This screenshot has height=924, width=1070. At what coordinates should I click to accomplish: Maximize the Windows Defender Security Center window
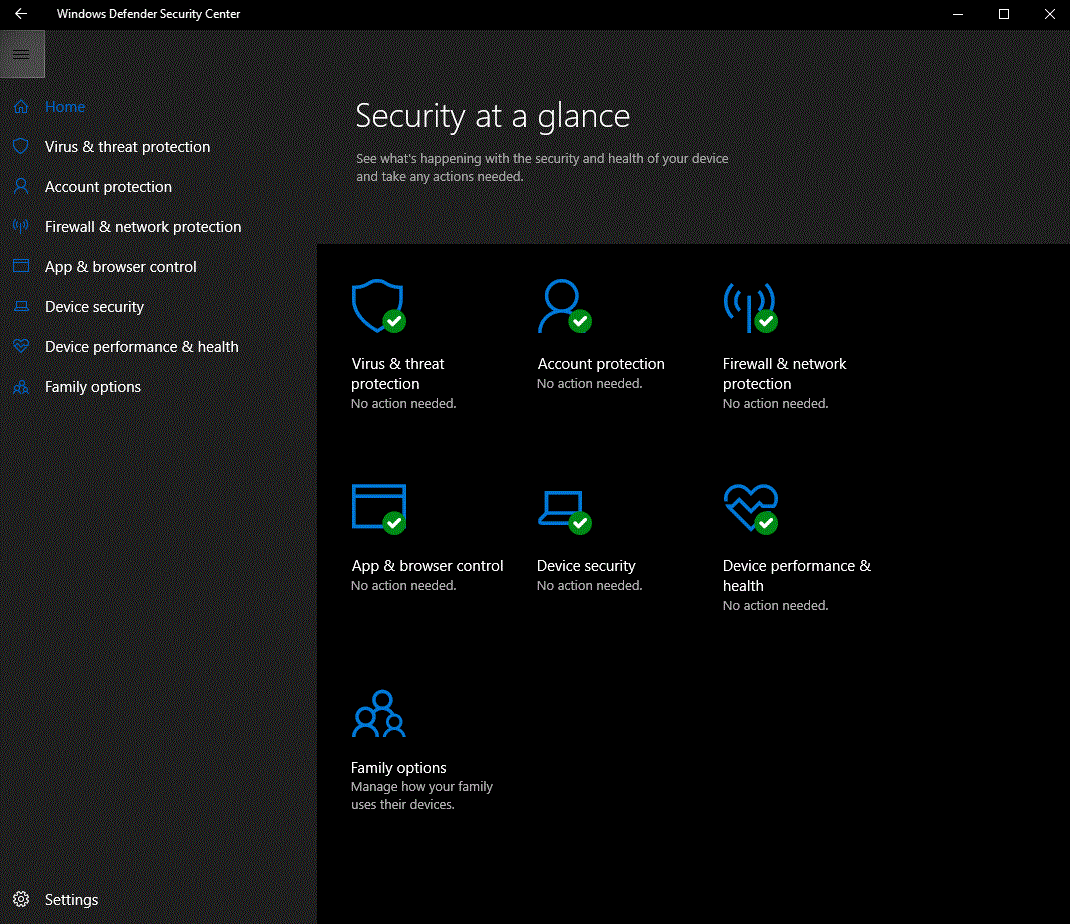pos(1004,14)
